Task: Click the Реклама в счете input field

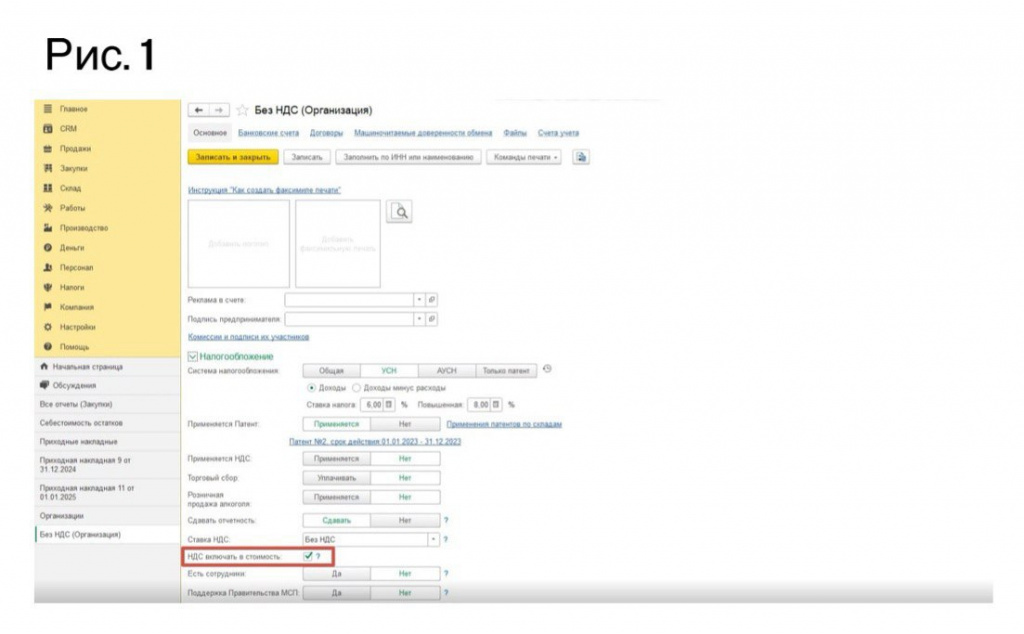Action: pos(349,299)
